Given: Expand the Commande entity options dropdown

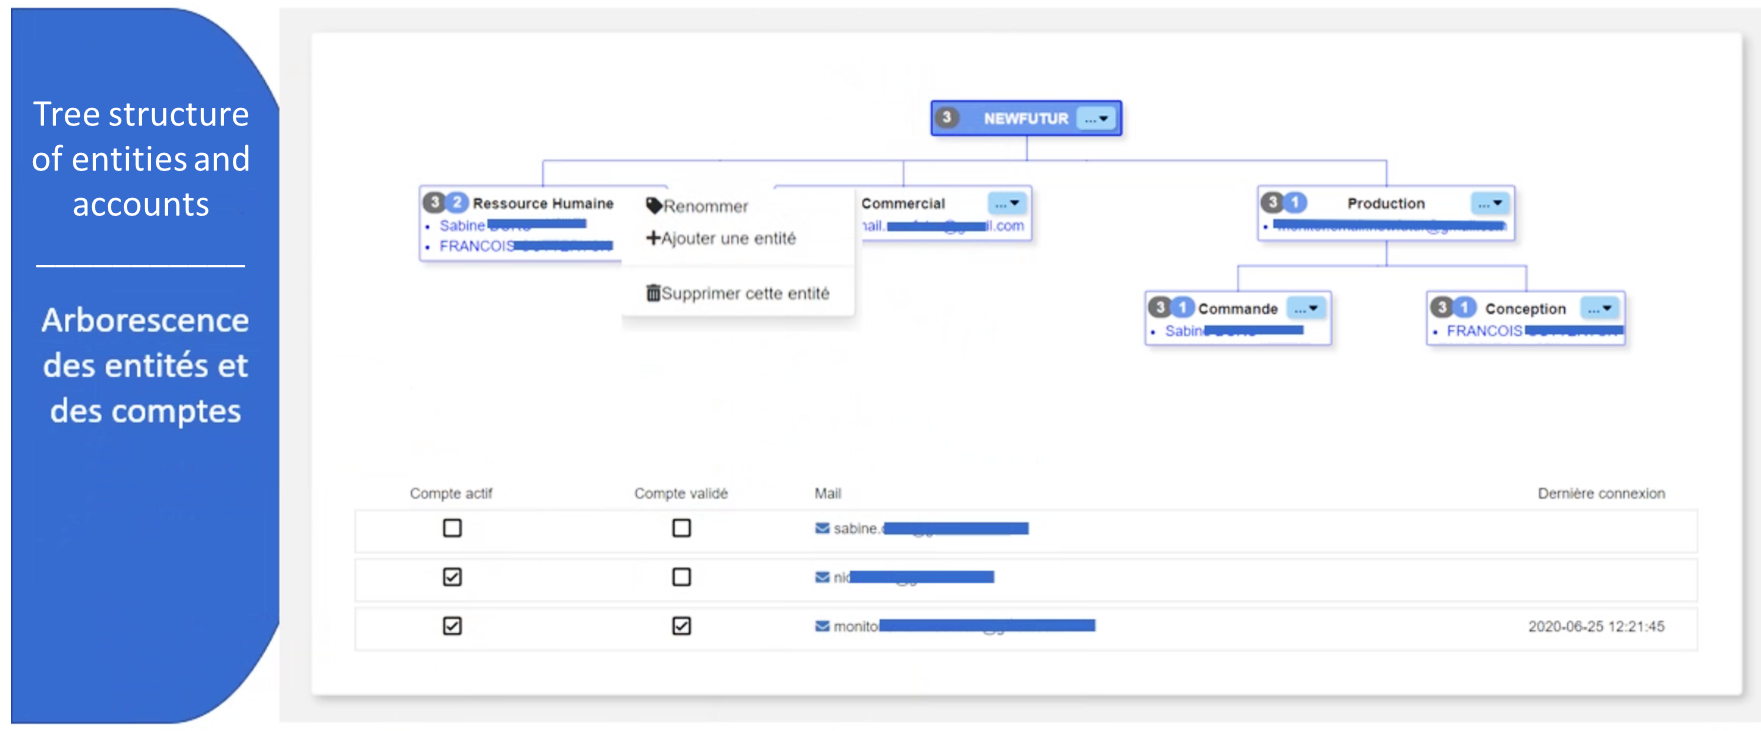Looking at the screenshot, I should (1306, 309).
